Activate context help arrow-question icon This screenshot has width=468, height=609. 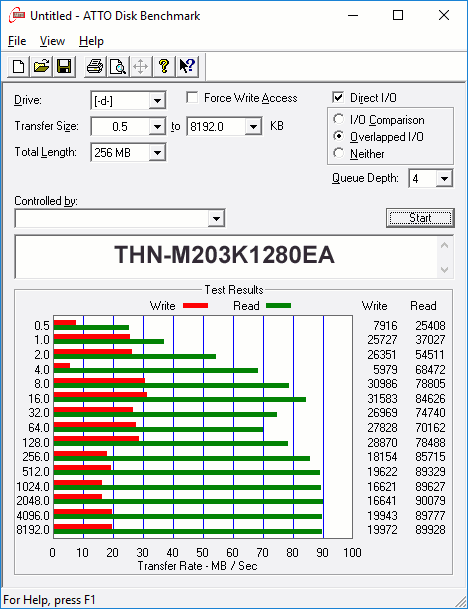(x=187, y=66)
